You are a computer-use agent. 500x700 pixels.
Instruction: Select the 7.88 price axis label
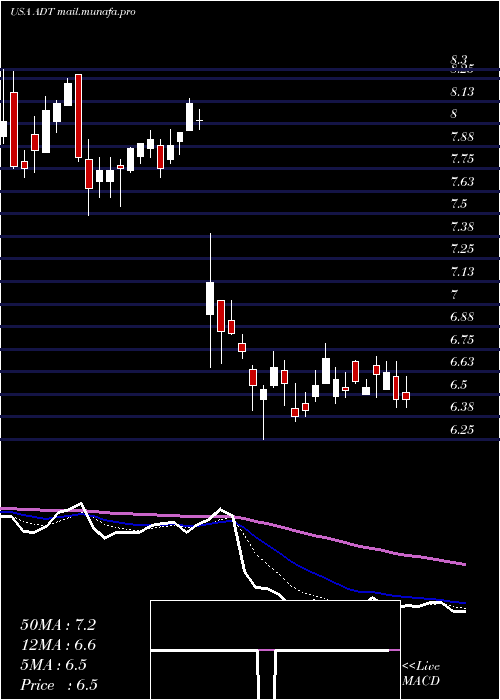point(462,137)
